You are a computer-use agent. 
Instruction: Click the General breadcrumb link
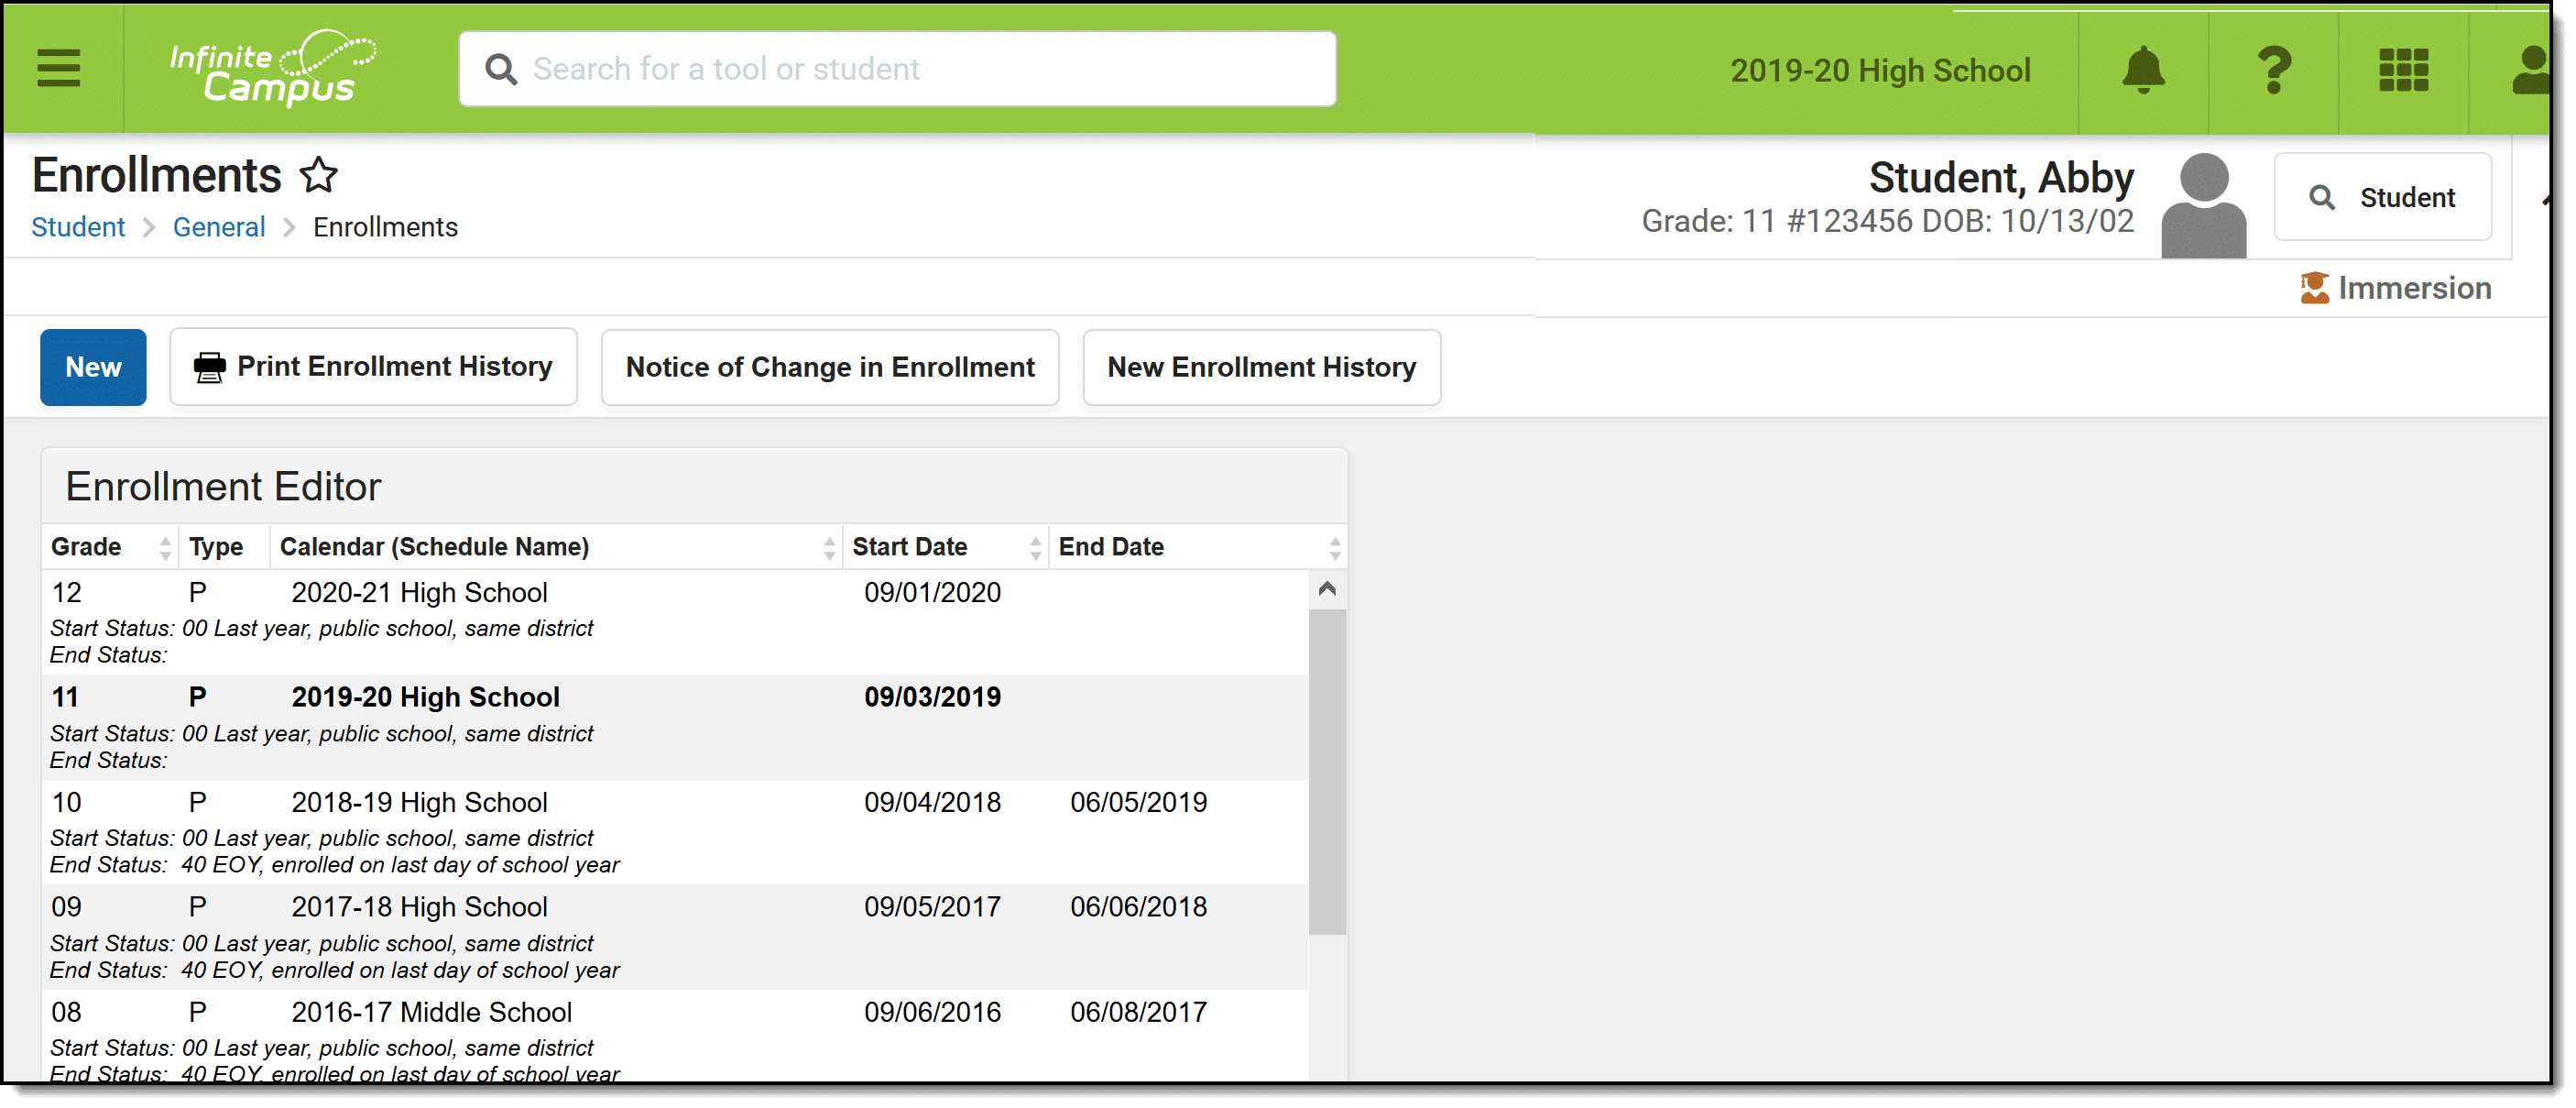click(x=220, y=227)
